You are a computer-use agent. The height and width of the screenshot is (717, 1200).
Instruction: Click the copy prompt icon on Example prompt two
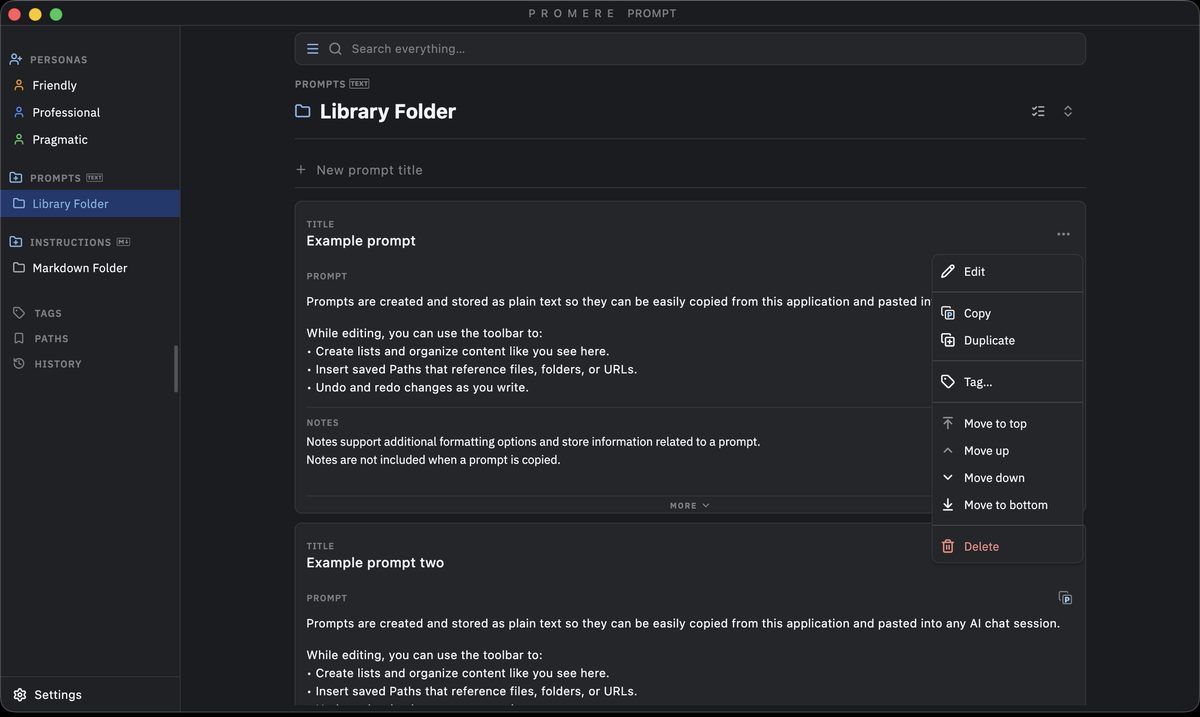point(1065,598)
